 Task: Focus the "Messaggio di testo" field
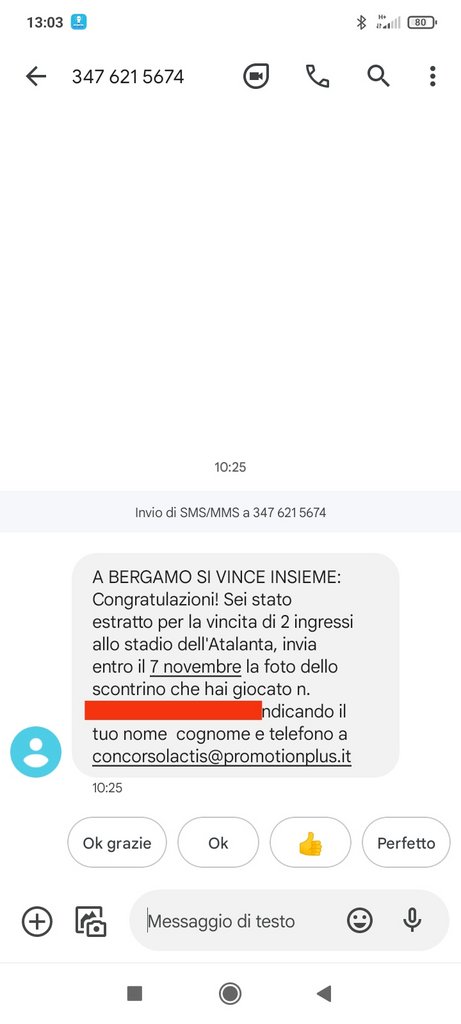(242, 921)
